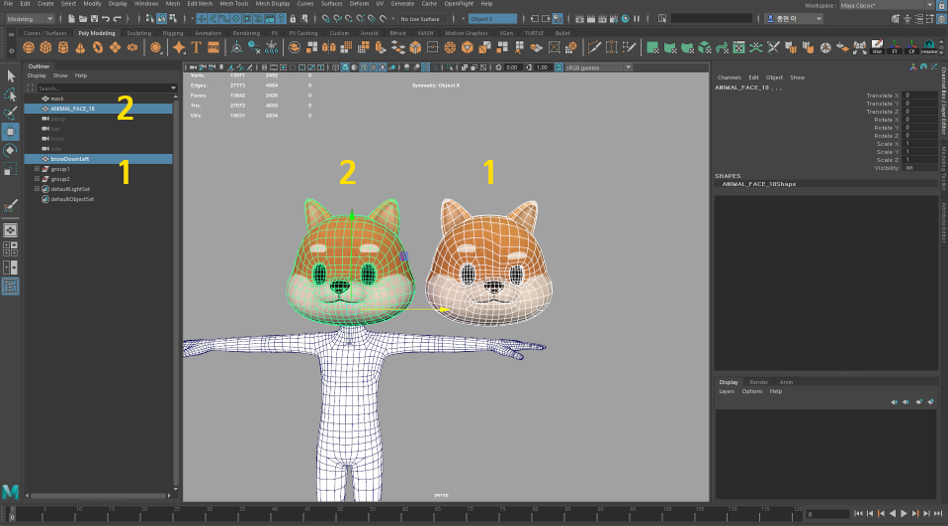Toggle pause viewport rendering button
This screenshot has height=526, width=948.
coord(637,19)
